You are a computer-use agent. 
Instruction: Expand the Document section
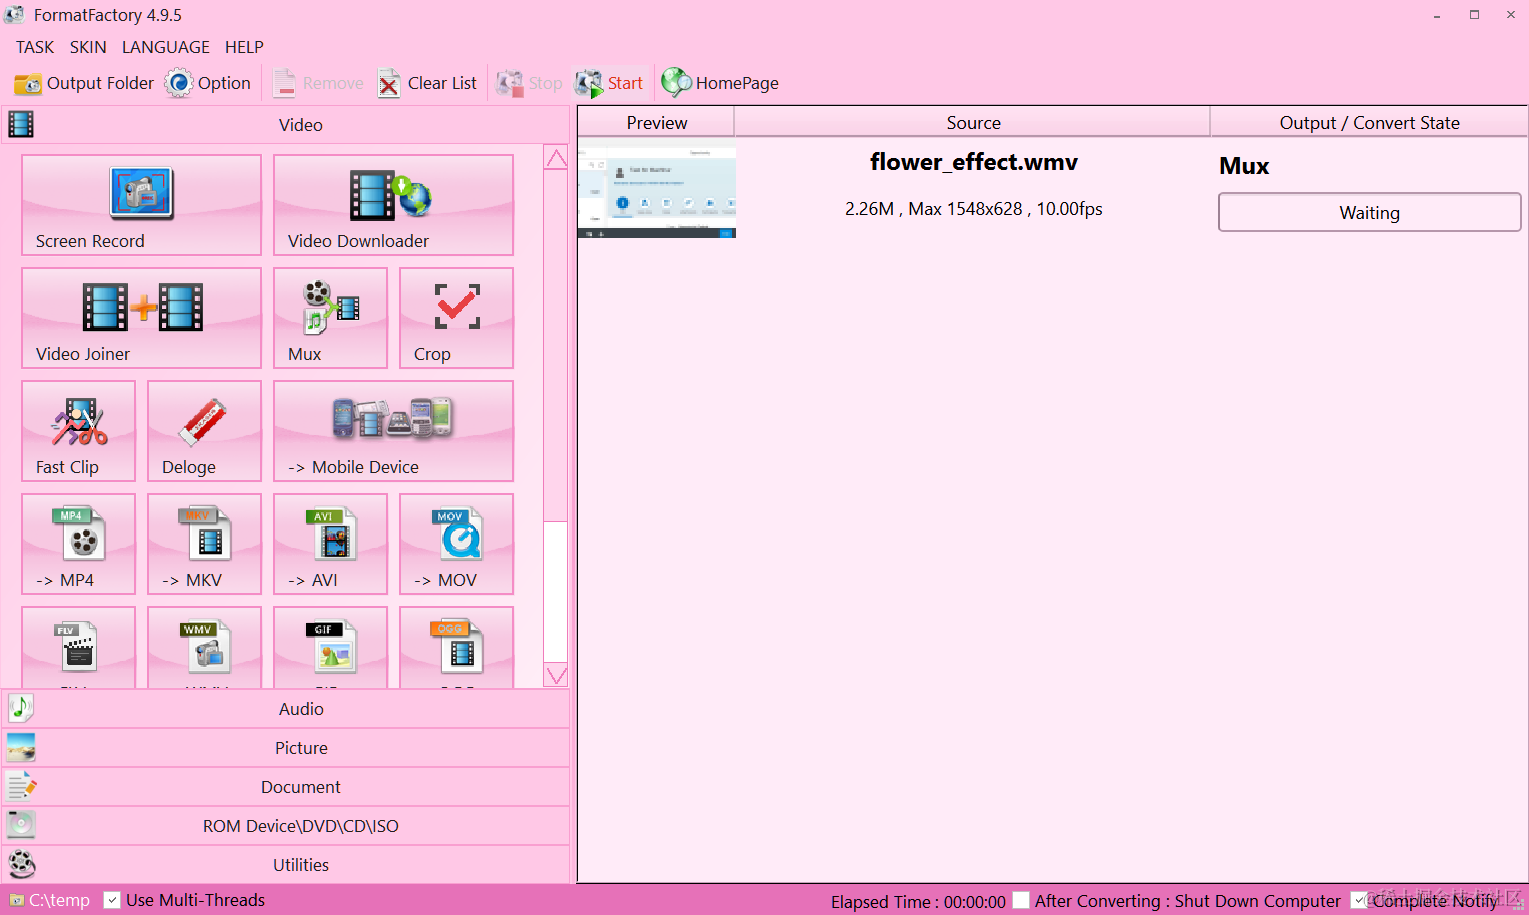pos(286,787)
